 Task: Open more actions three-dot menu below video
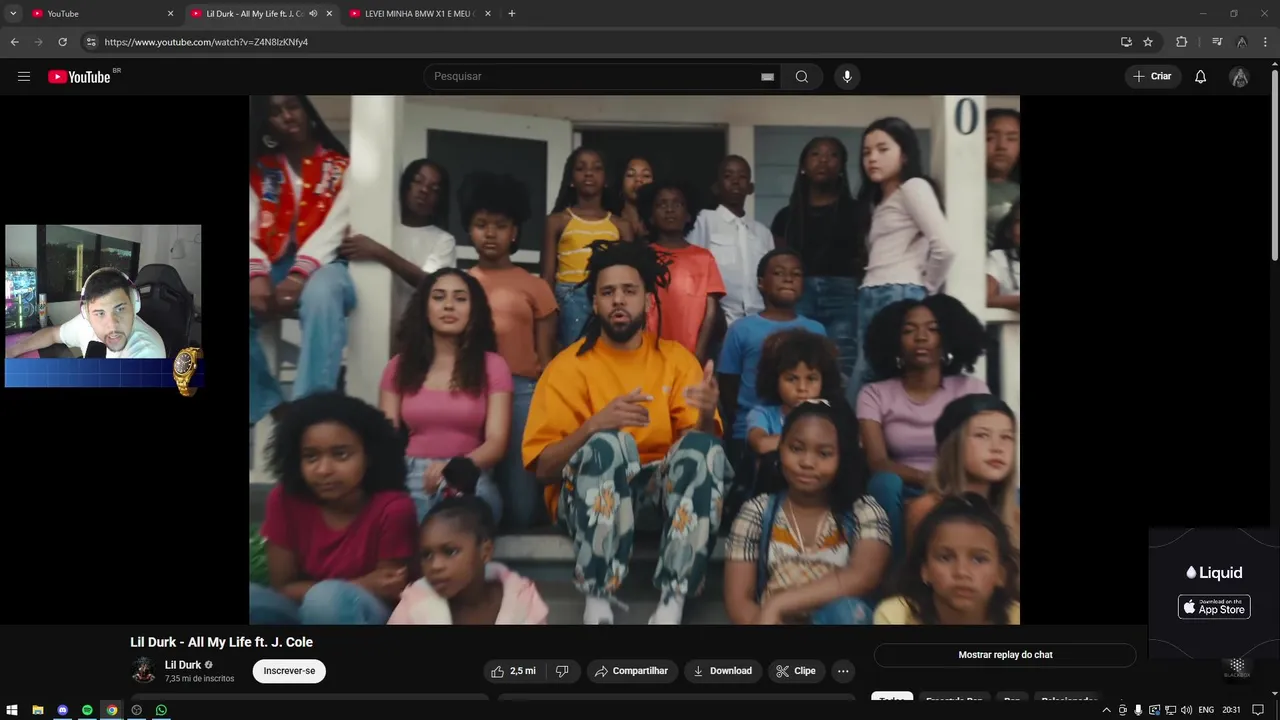point(843,671)
